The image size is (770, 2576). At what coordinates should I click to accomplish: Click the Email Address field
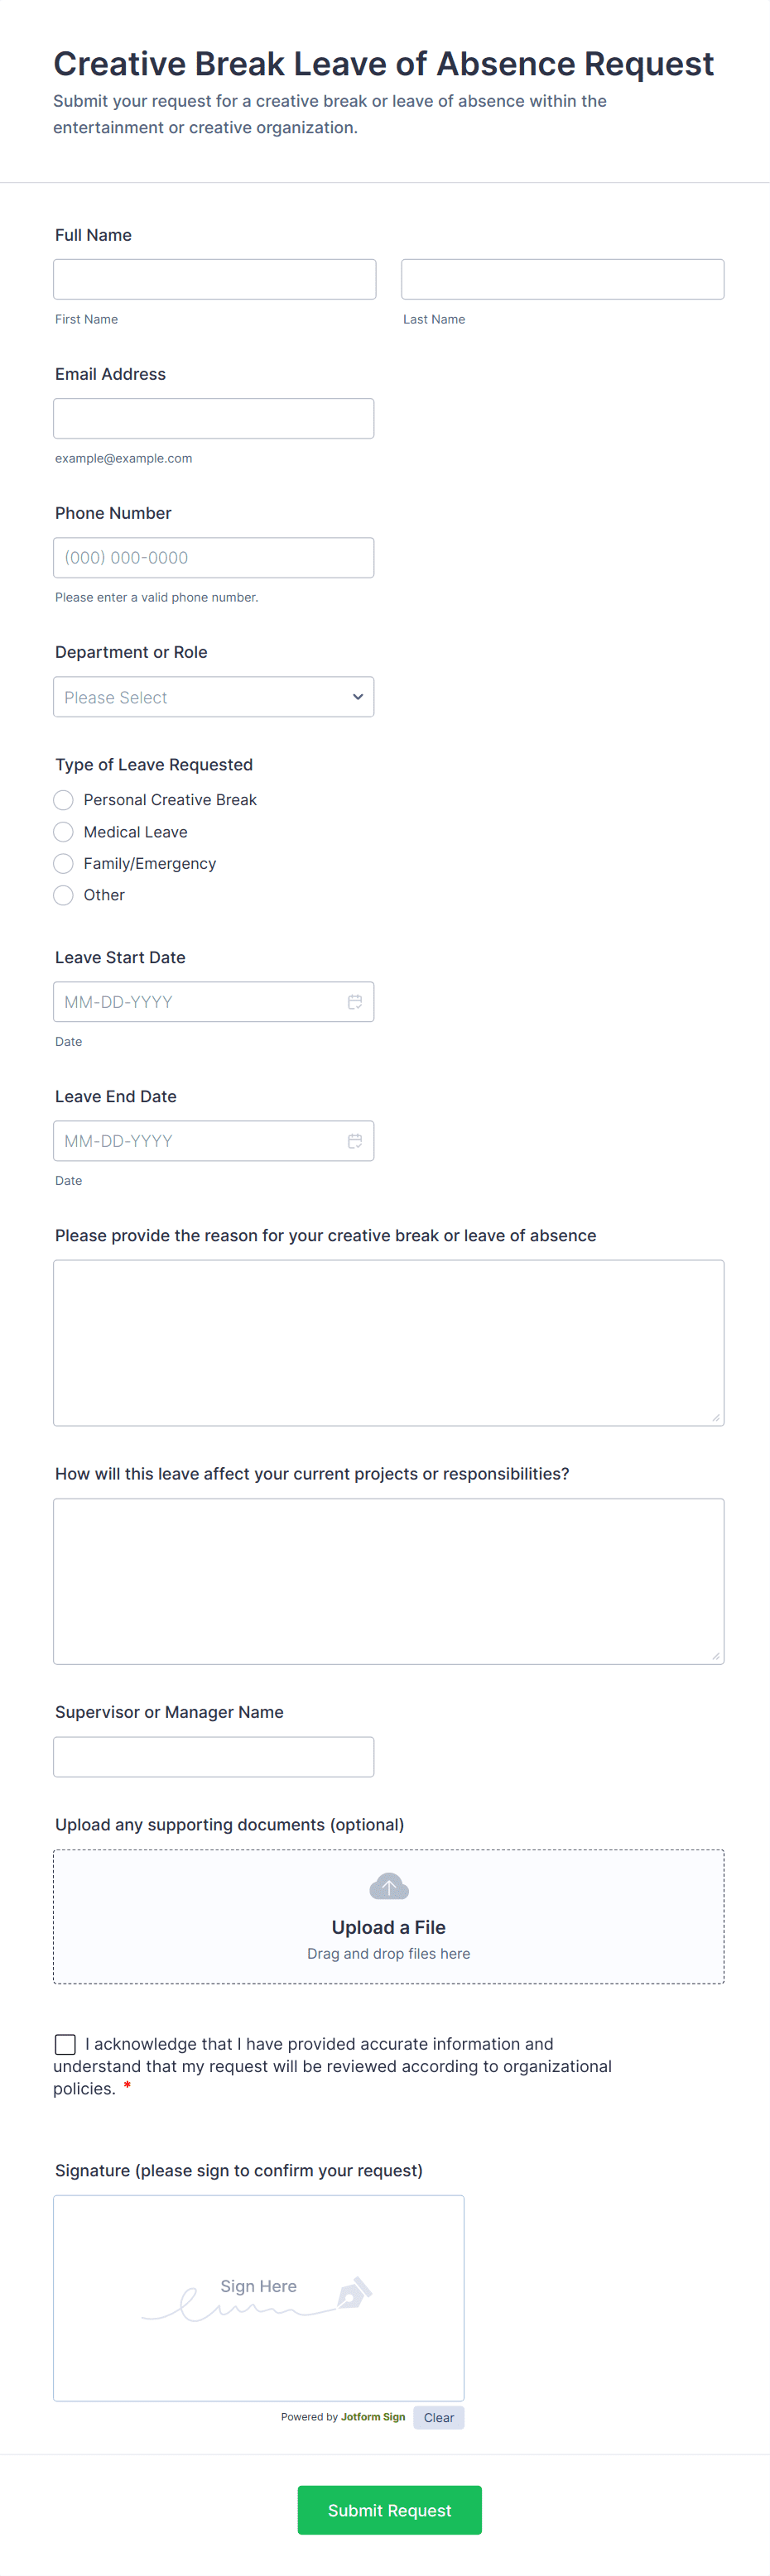point(213,419)
